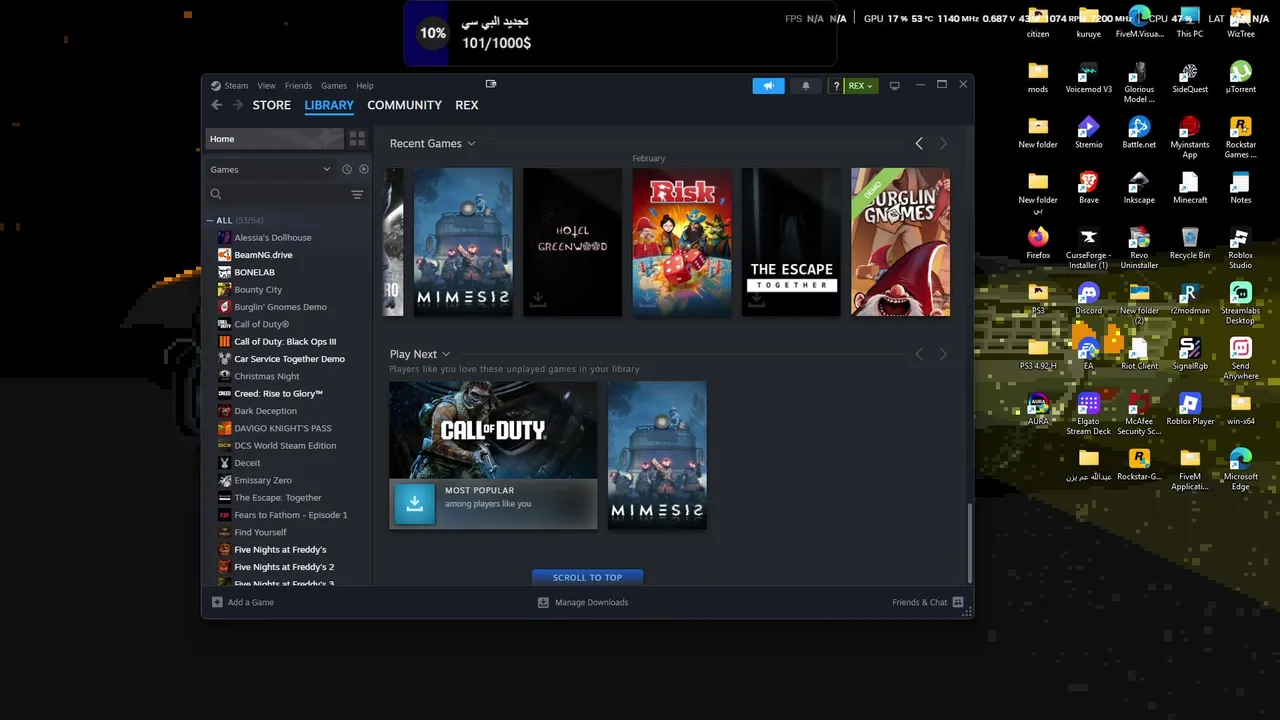Click the SCROLL TO TOP button
This screenshot has height=720, width=1280.
click(588, 577)
